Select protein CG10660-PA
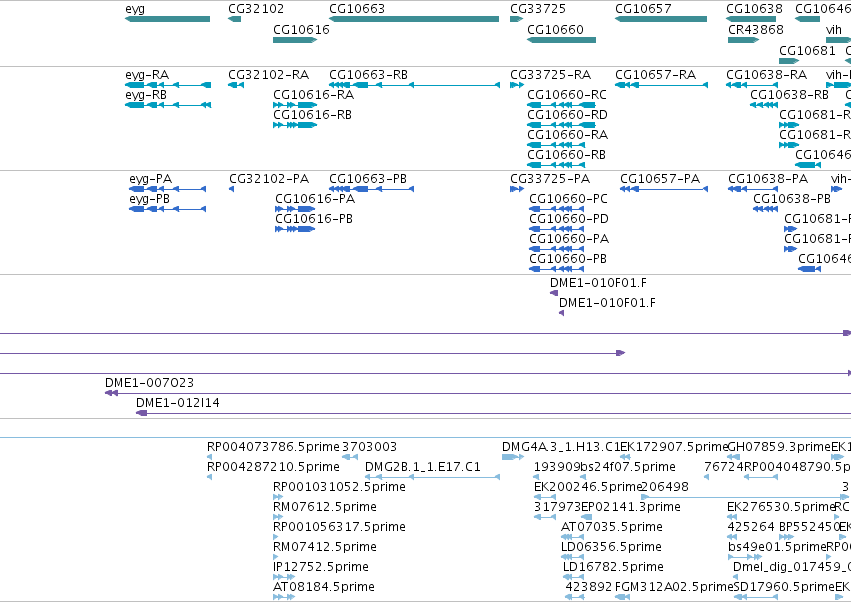 tap(569, 239)
